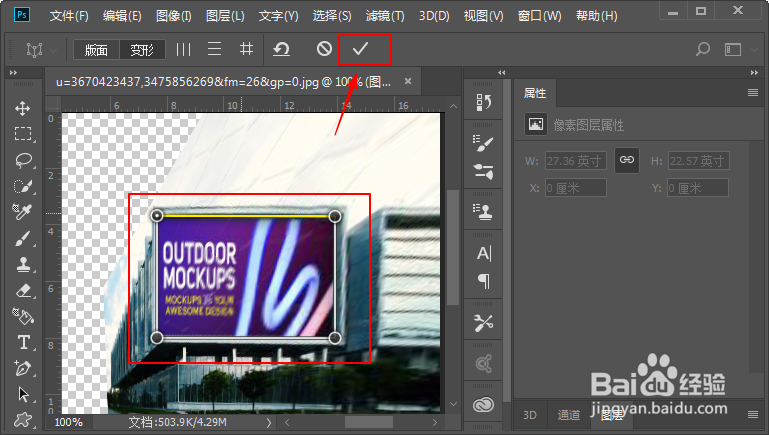Open the 图层(L) menu
The width and height of the screenshot is (769, 435).
coord(225,16)
